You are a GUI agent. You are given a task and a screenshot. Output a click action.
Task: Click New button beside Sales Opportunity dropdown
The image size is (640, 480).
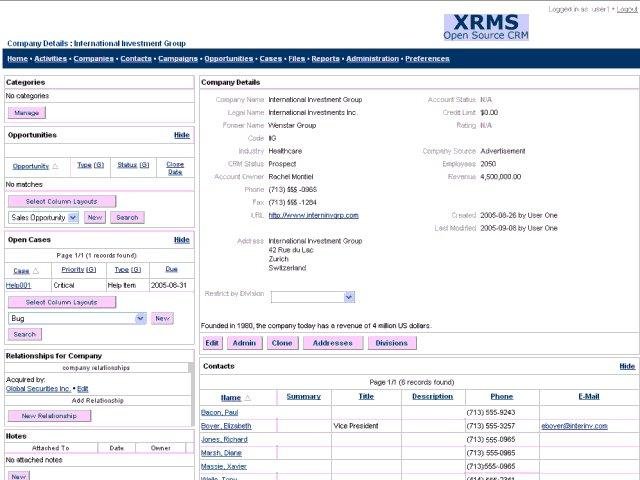point(95,218)
